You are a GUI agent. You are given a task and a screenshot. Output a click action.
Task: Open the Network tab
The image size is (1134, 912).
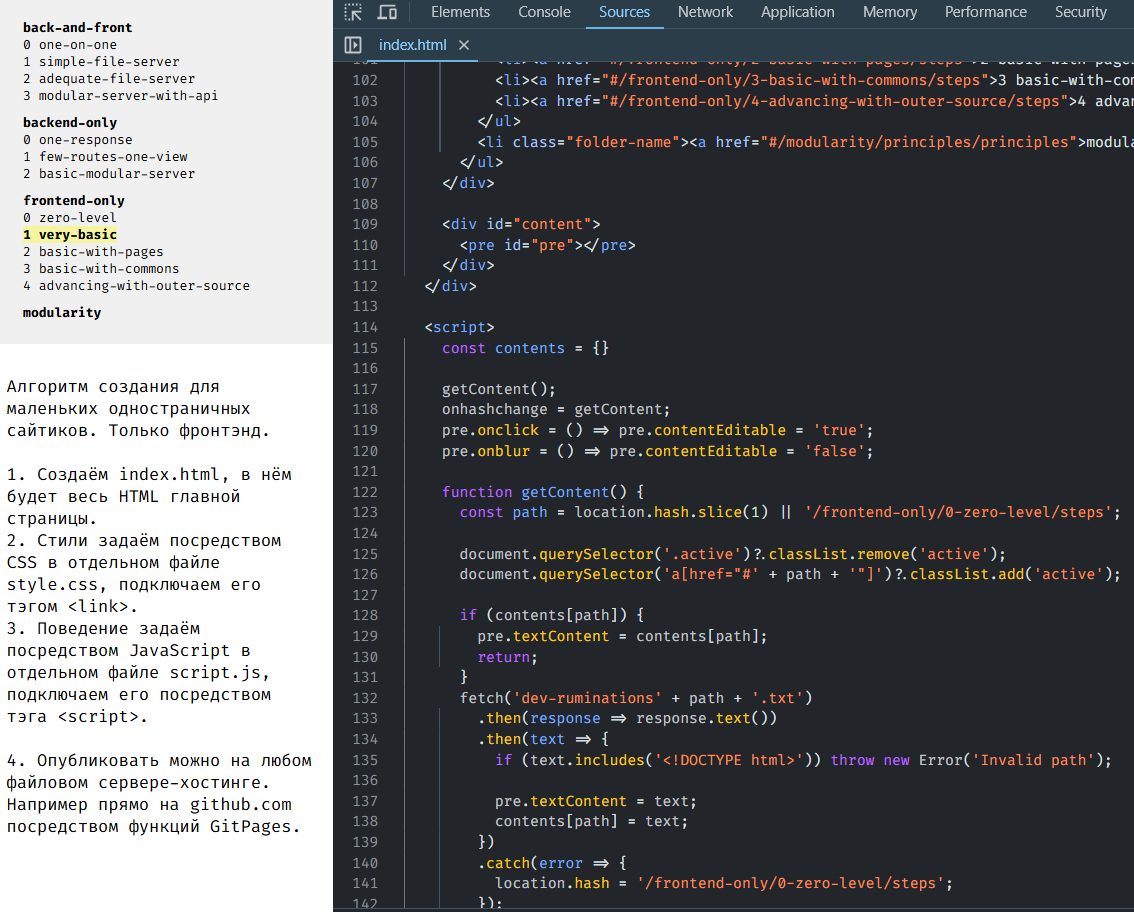coord(705,12)
